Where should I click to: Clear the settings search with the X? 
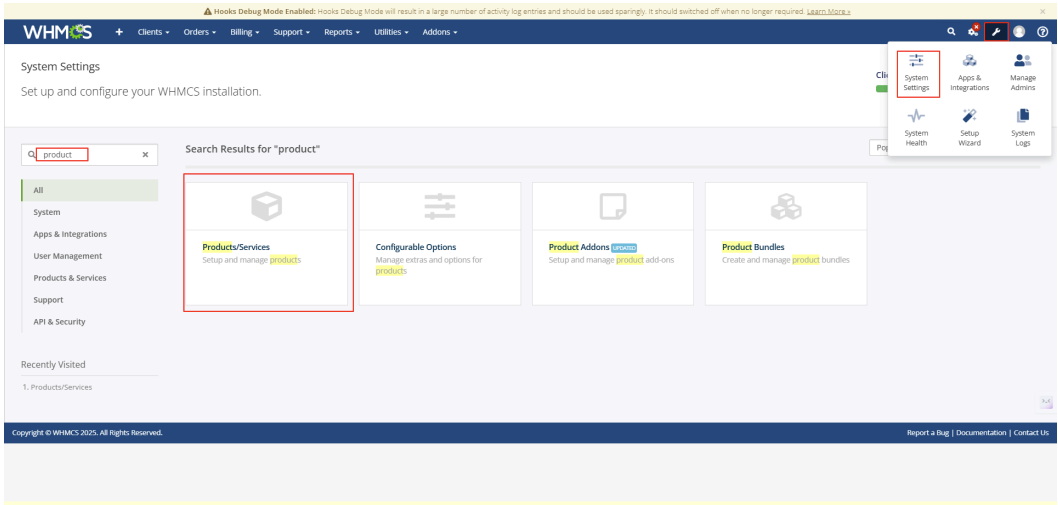pos(145,155)
